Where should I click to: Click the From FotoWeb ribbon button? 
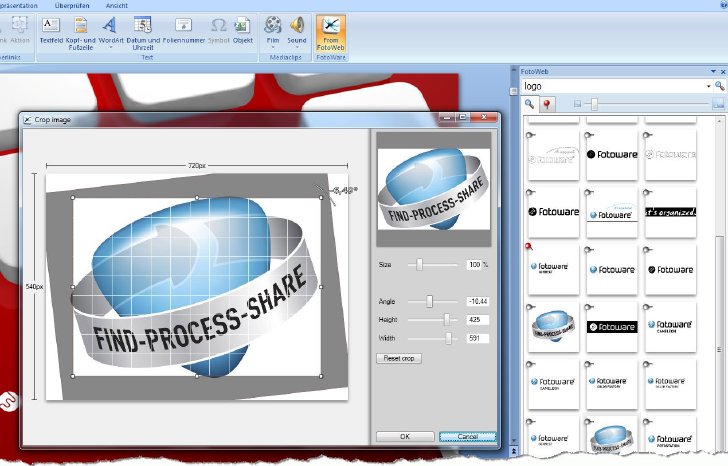pos(331,33)
